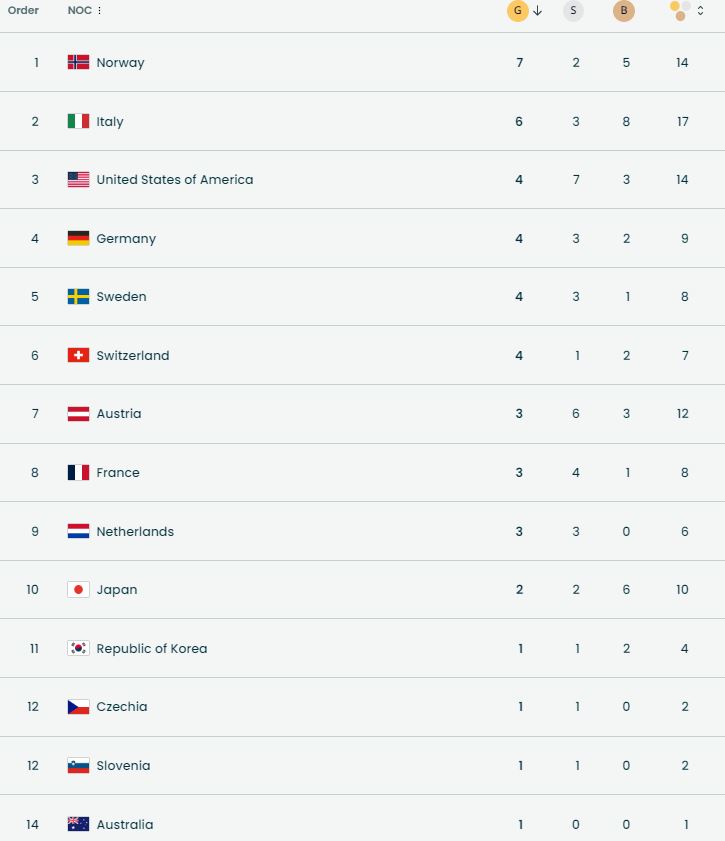Viewport: 725px width, 841px height.
Task: Click the Order column header
Action: 23,11
